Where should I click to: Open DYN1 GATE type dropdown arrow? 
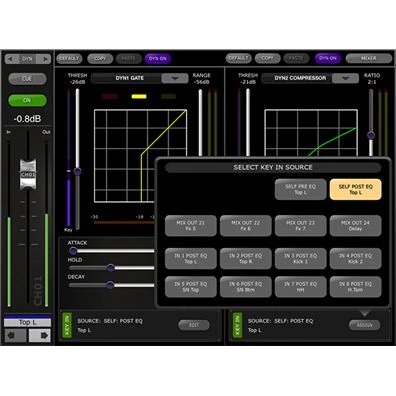pyautogui.click(x=175, y=78)
